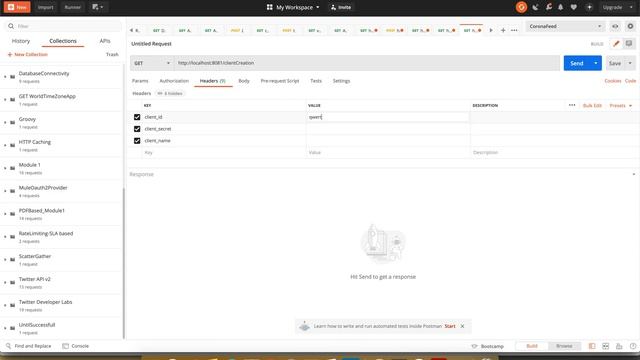
Task: Open the Send button dropdown arrow
Action: (x=596, y=63)
